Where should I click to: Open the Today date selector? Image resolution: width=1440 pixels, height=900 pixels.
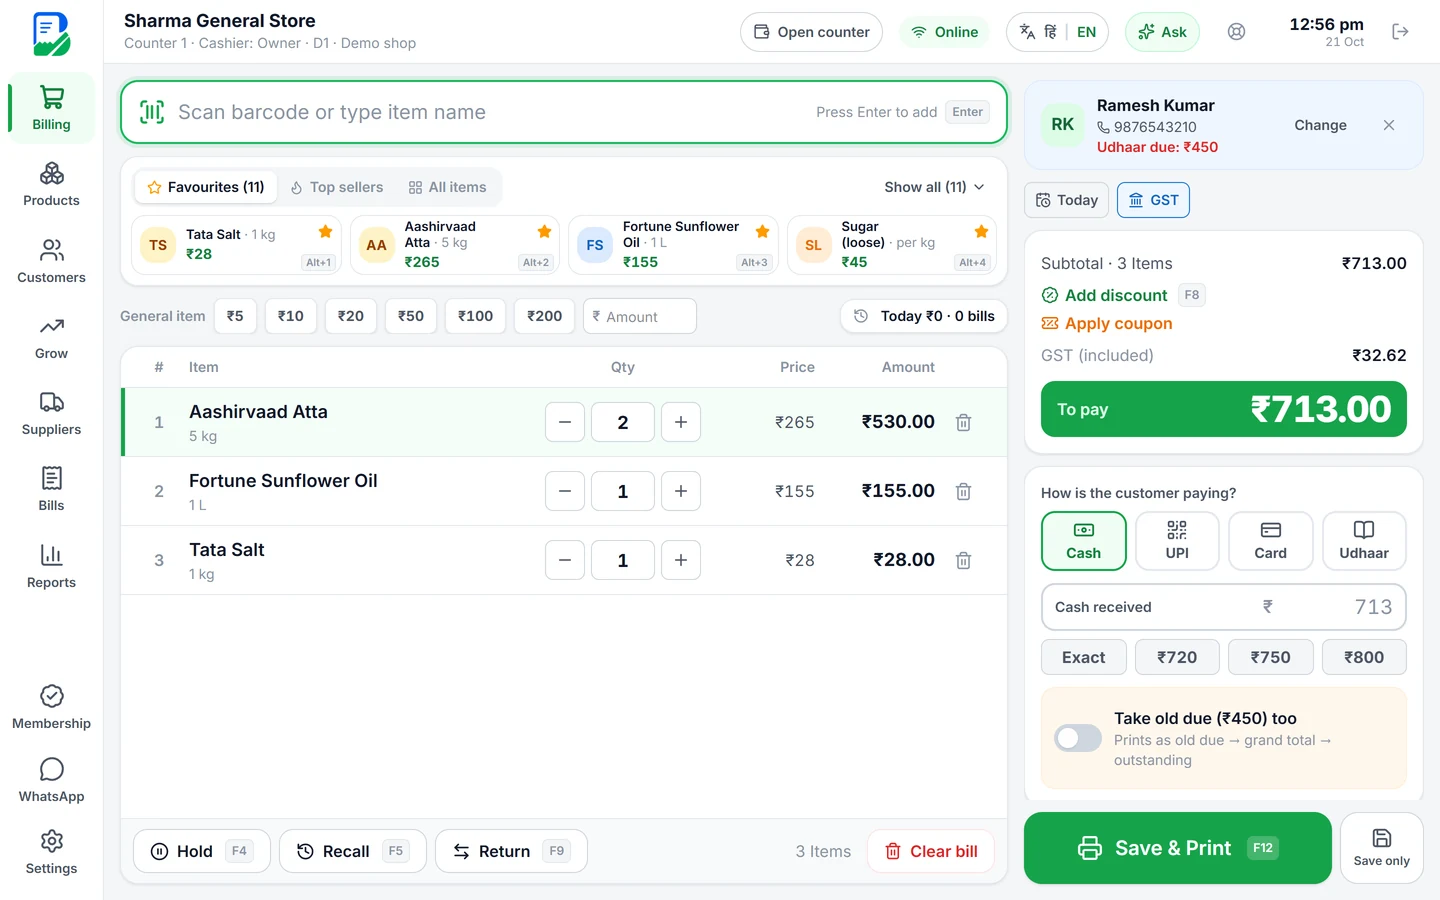[1067, 200]
